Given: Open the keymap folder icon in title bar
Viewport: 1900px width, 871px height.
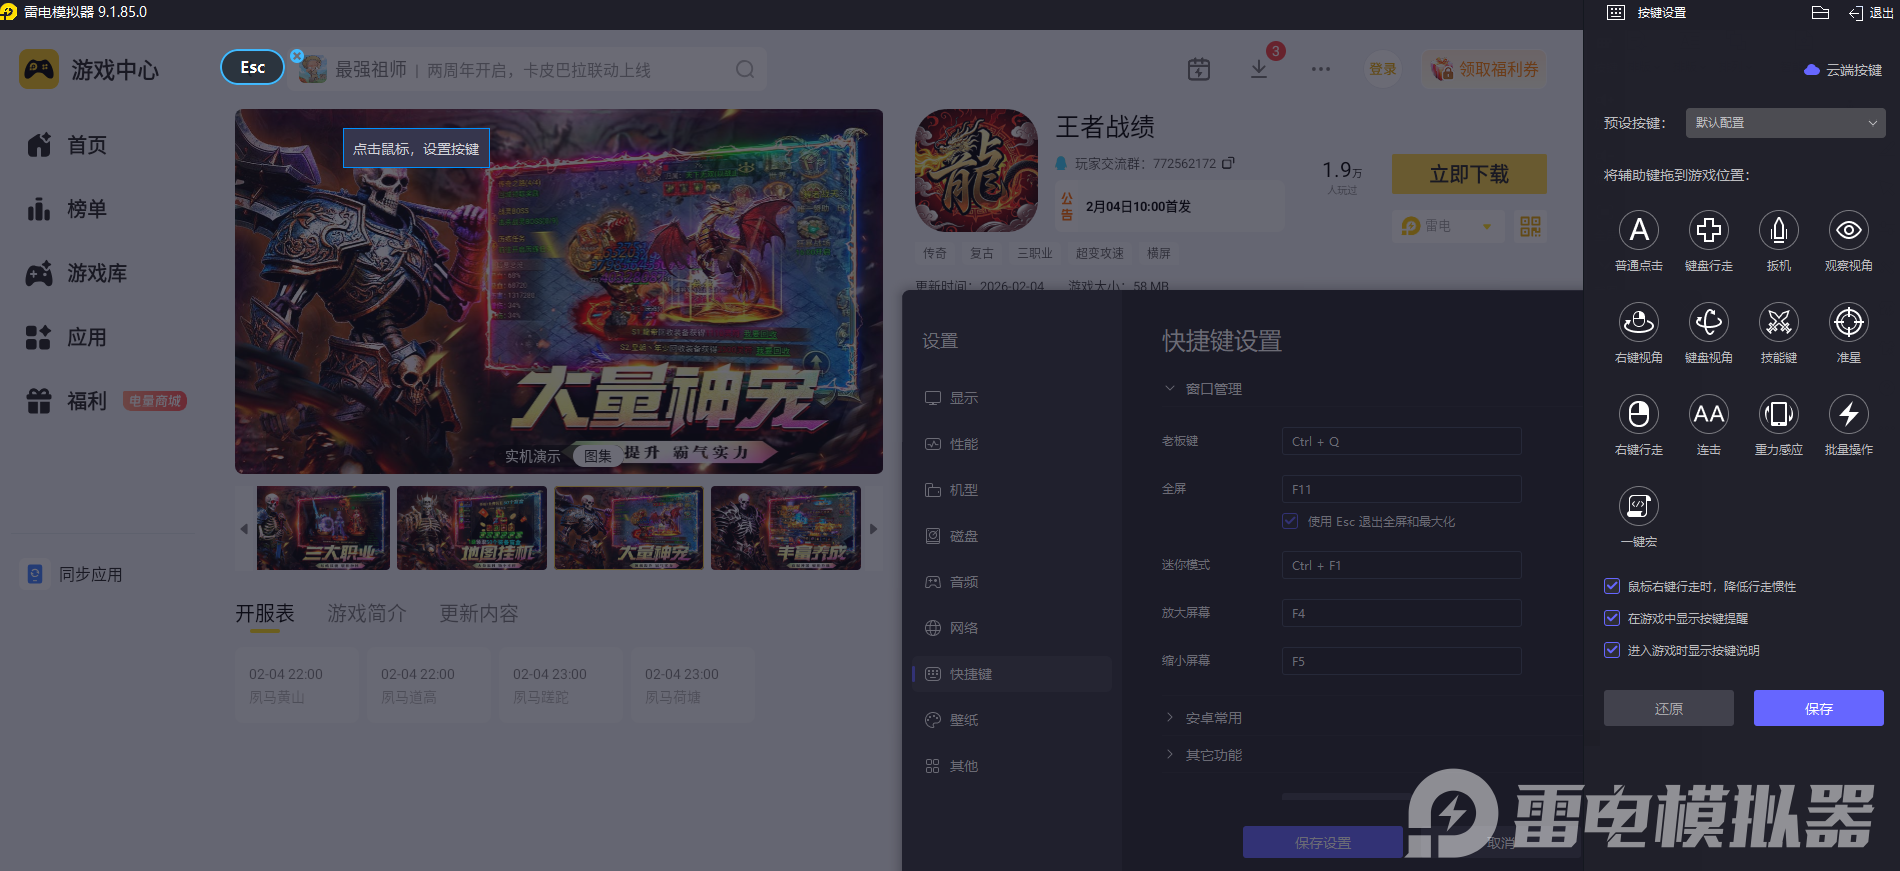Looking at the screenshot, I should click(x=1820, y=13).
